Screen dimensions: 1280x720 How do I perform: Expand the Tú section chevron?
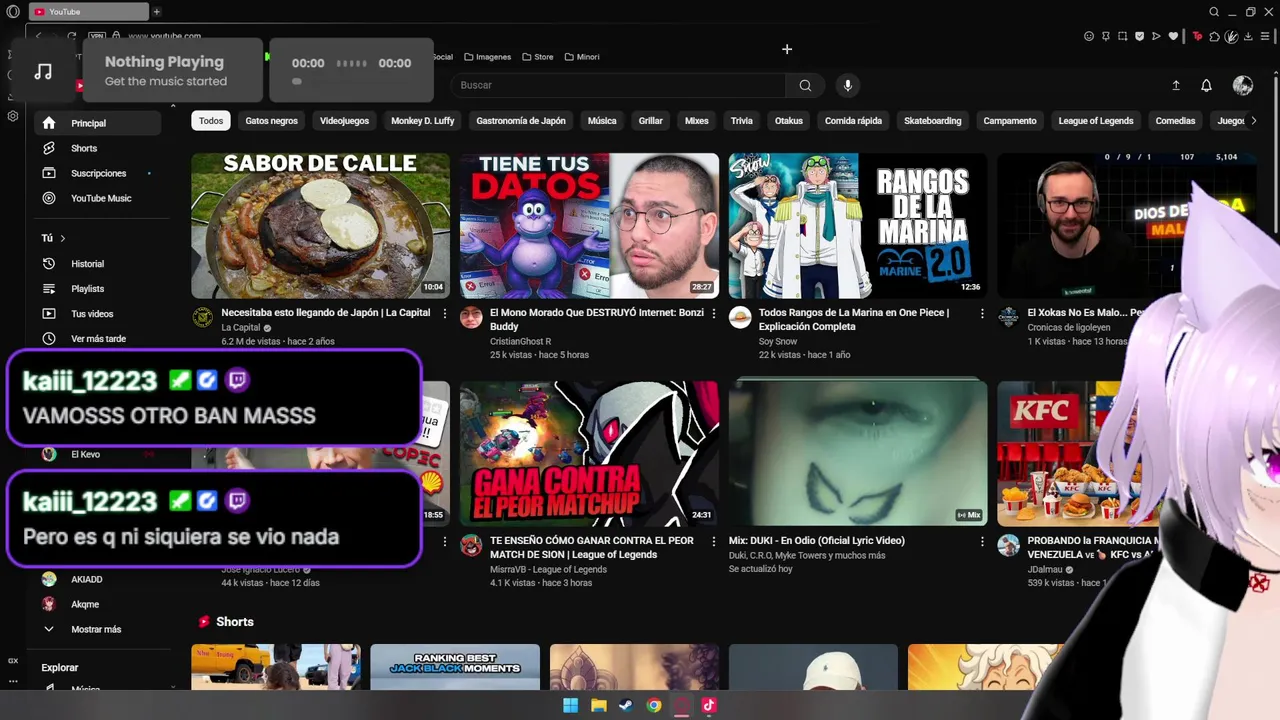(63, 238)
